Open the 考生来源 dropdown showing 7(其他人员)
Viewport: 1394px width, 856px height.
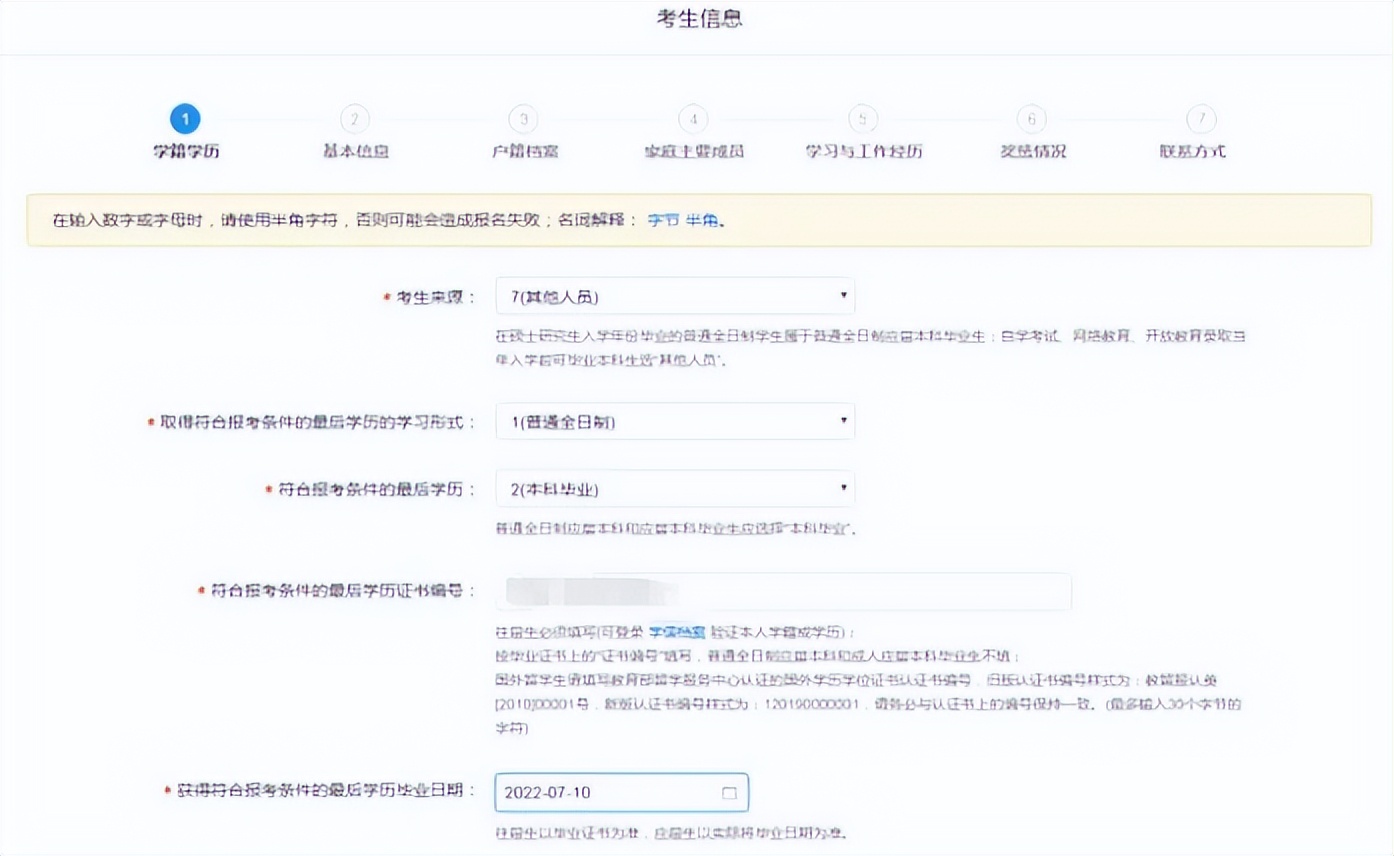(675, 296)
